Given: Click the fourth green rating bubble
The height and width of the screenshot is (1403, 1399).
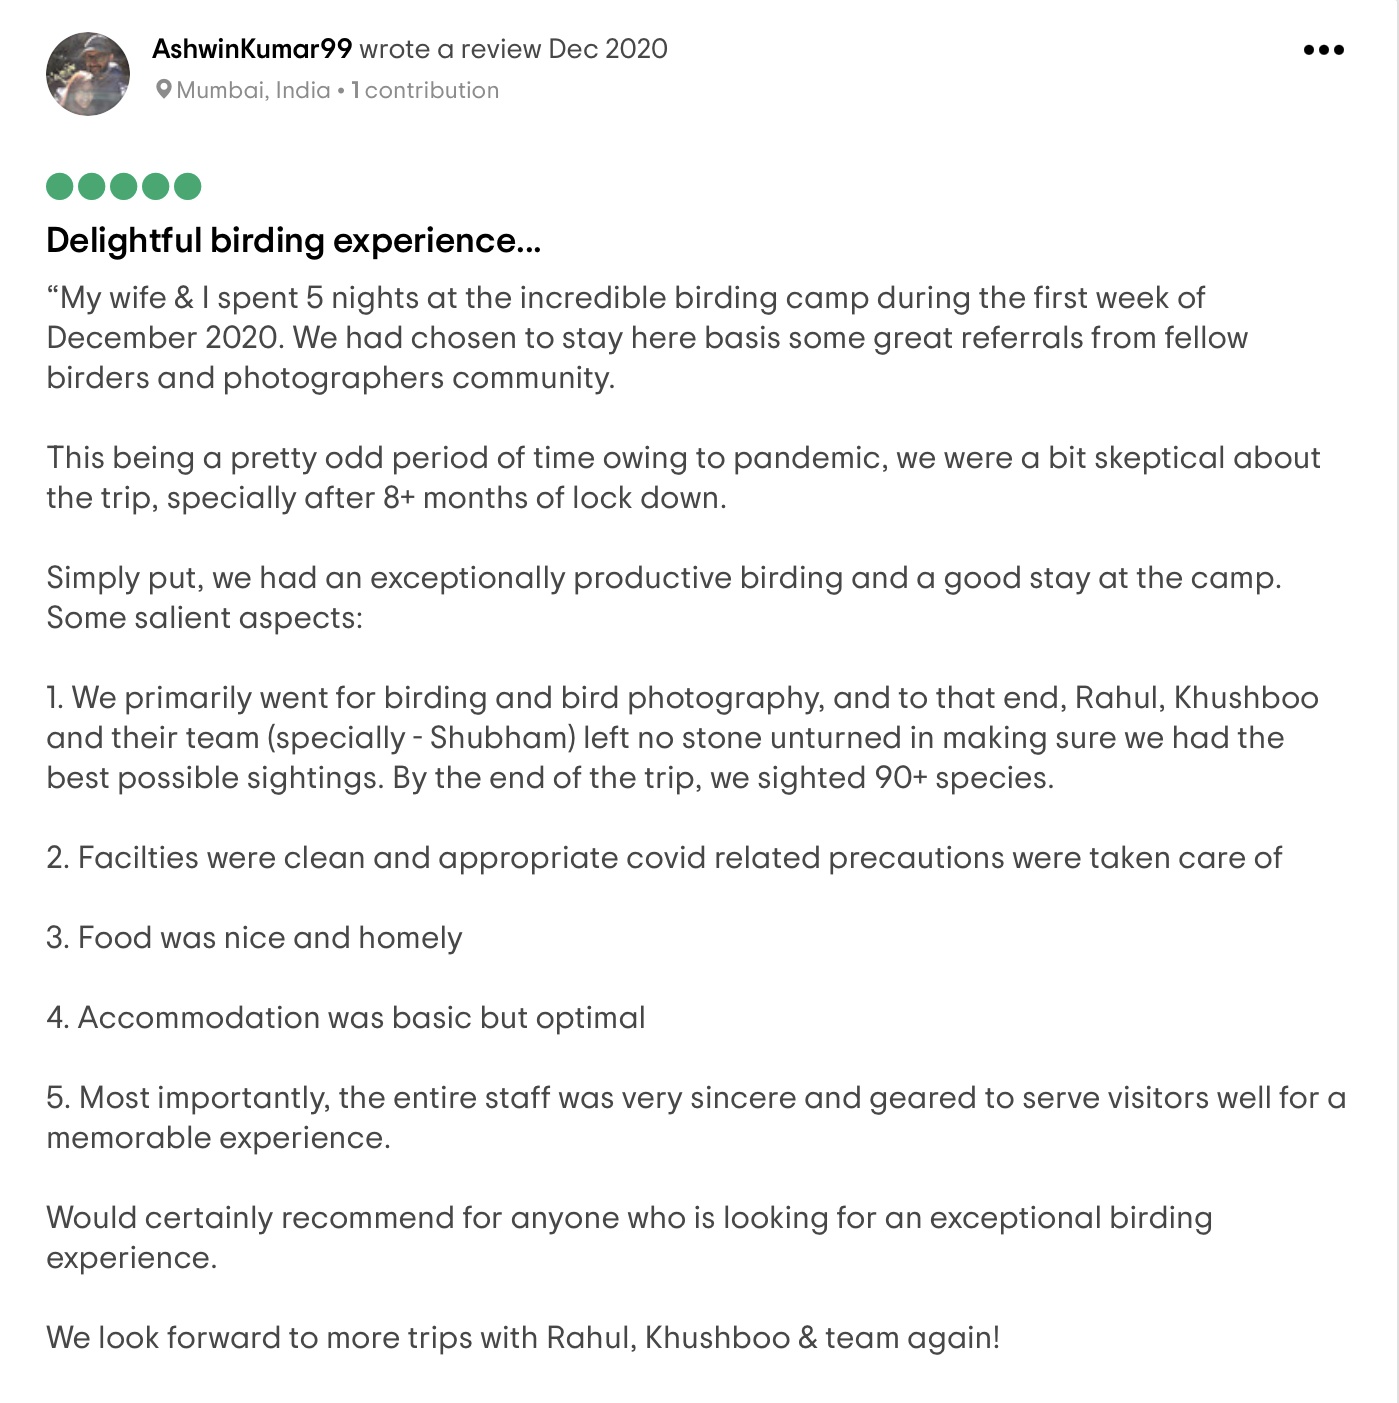Looking at the screenshot, I should point(156,186).
